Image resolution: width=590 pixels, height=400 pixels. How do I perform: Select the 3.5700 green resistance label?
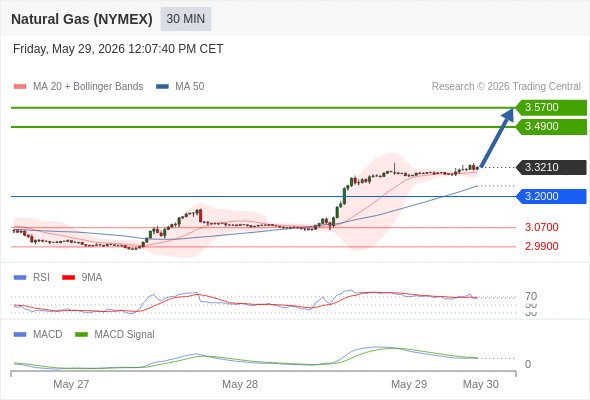[x=551, y=107]
